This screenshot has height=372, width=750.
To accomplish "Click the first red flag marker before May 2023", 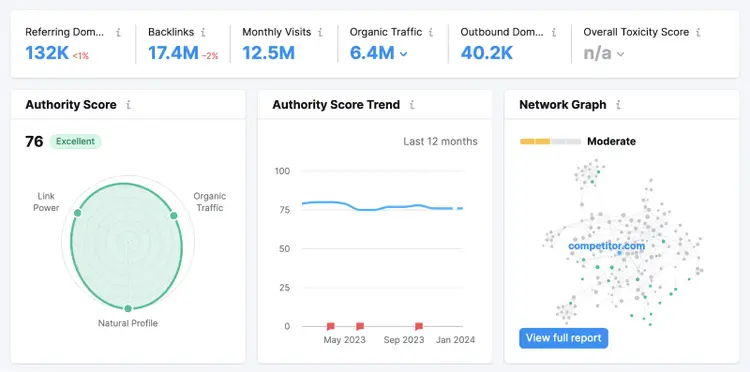I will pyautogui.click(x=331, y=326).
